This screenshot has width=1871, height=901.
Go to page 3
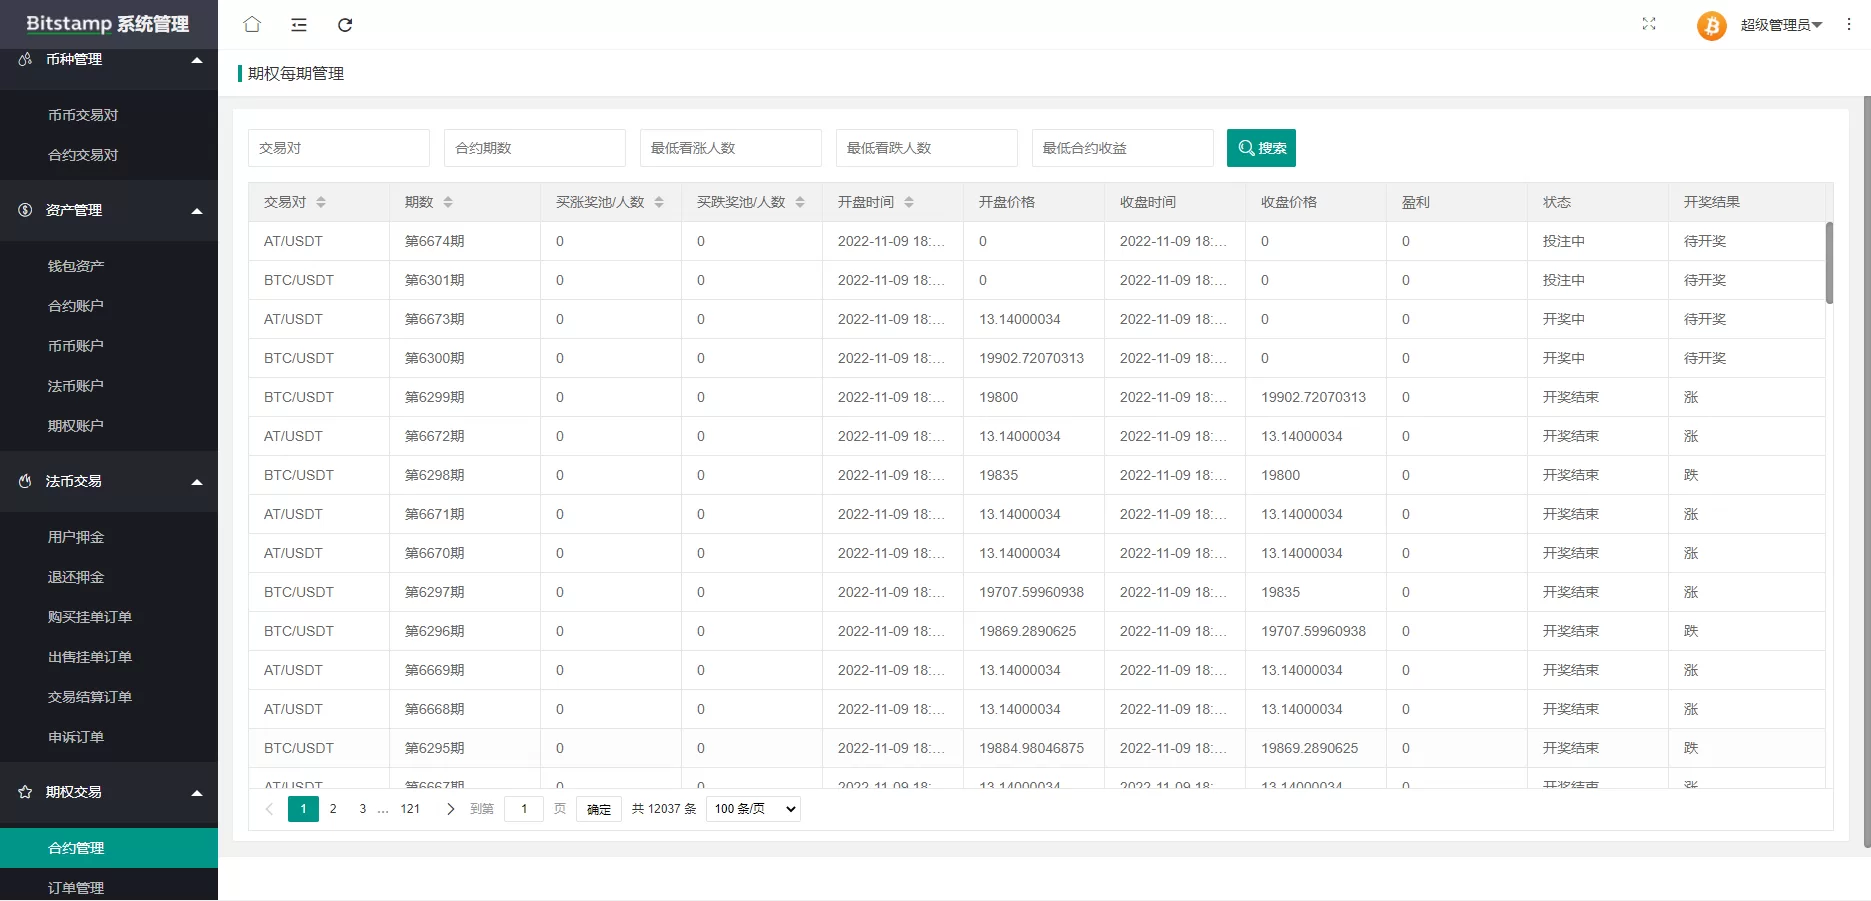tap(362, 809)
